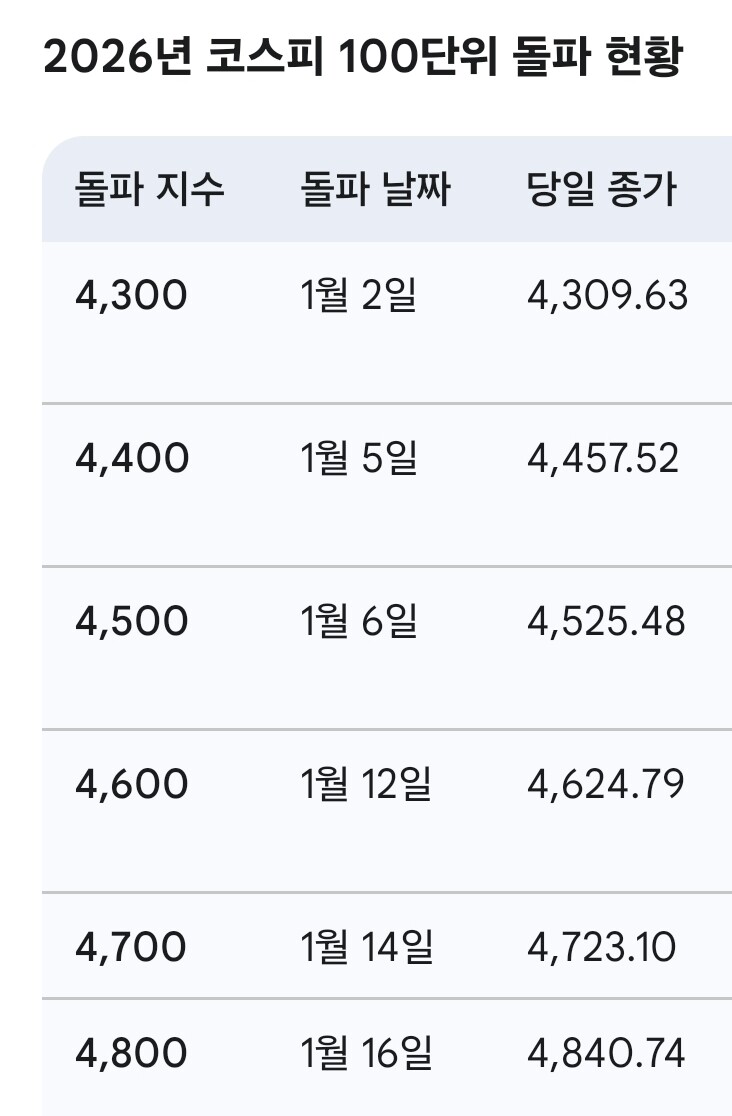Select the 4,400 index cell
Screen dimensions: 732x1116
pos(132,459)
